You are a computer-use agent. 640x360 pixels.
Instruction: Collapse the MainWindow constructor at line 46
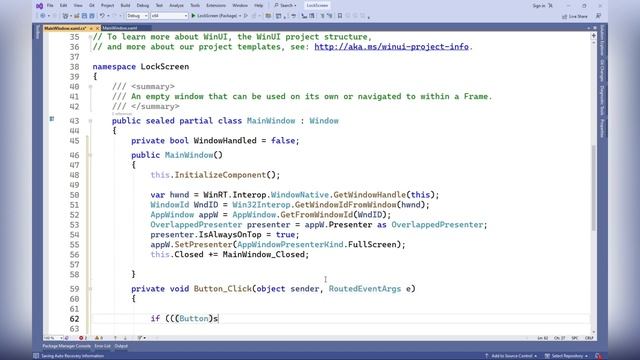point(90,155)
